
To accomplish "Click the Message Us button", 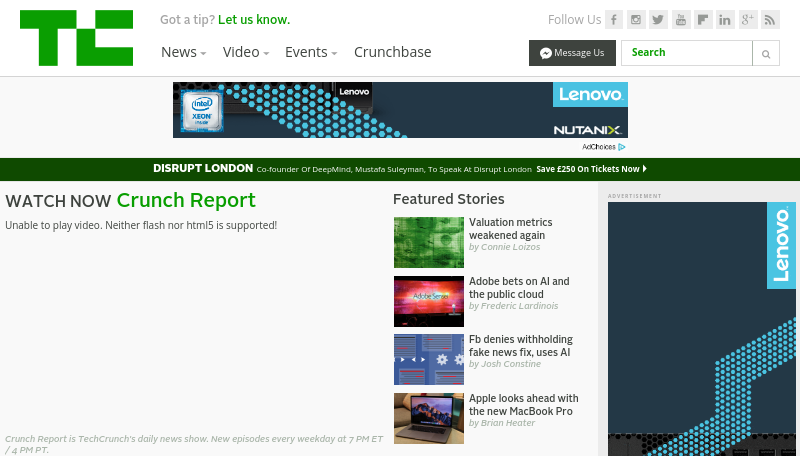I will (x=572, y=53).
